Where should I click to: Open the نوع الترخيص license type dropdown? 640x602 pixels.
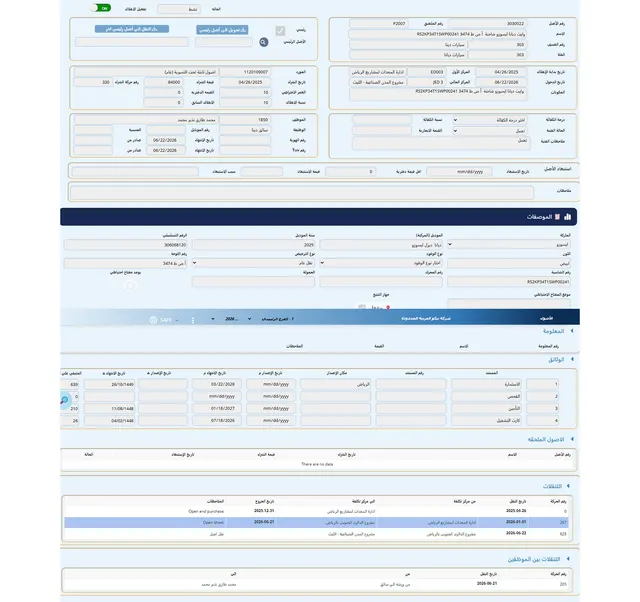[253, 263]
